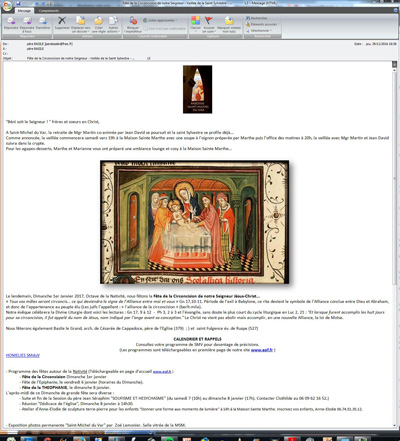Open the HOMELIES SMduV link
This screenshot has height=441, width=400.
[x=23, y=355]
